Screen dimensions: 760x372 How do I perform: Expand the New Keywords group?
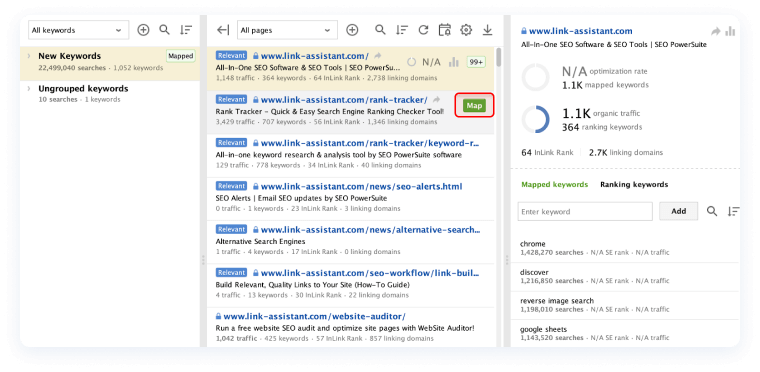click(29, 56)
